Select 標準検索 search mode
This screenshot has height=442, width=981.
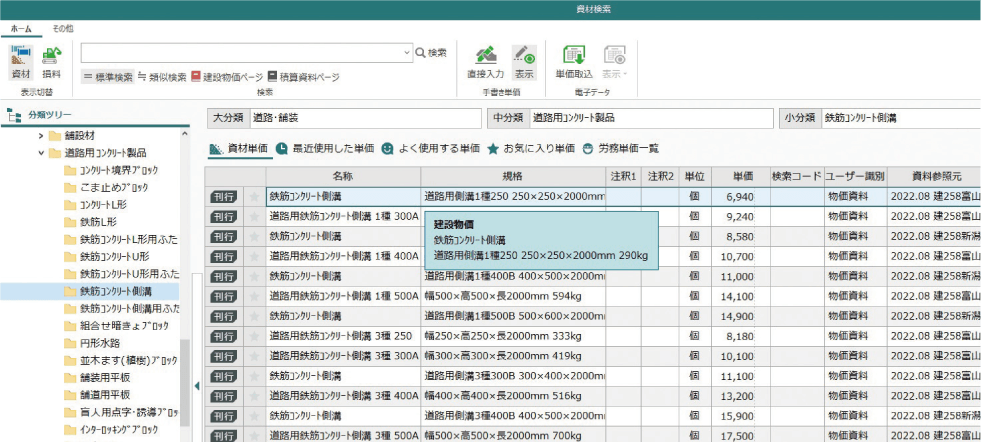tap(108, 77)
